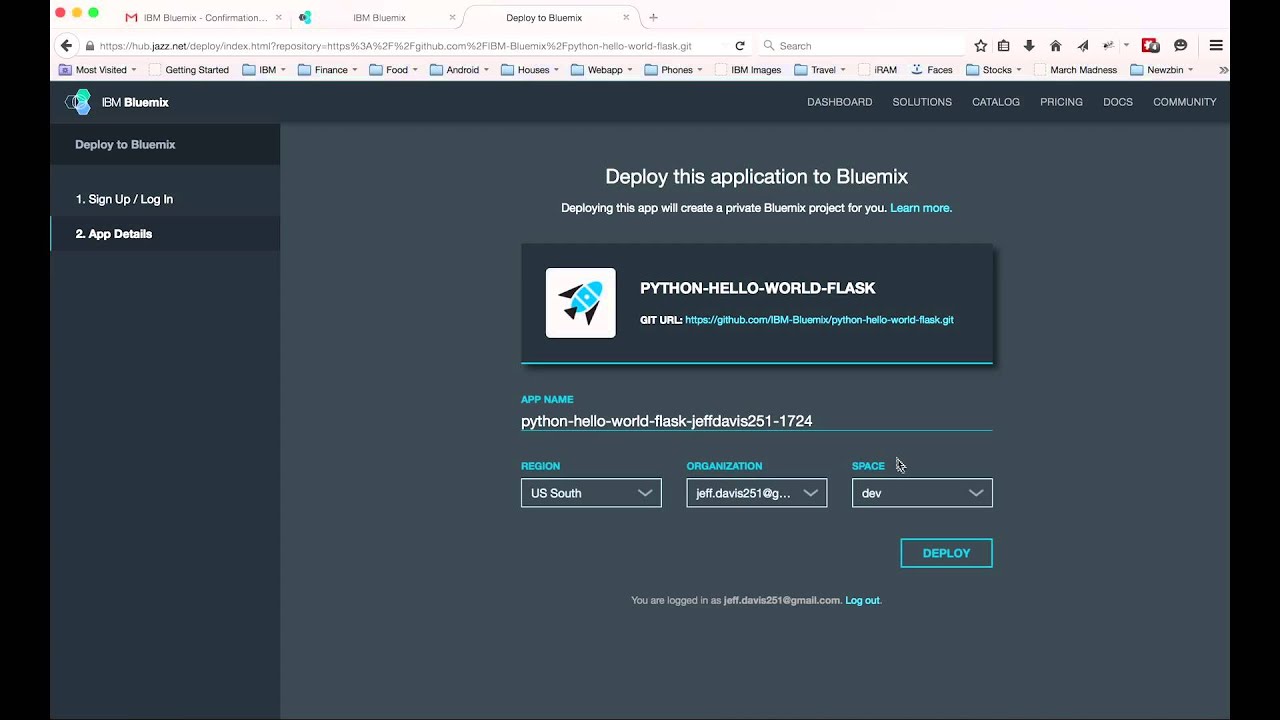Open the IBM bookmark folder

pyautogui.click(x=264, y=70)
